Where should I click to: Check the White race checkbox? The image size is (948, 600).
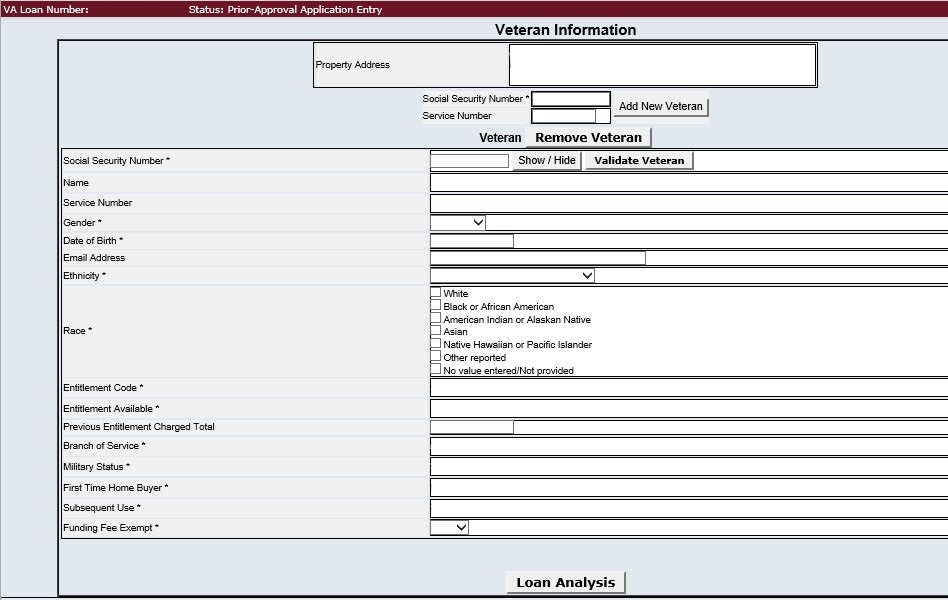click(436, 293)
